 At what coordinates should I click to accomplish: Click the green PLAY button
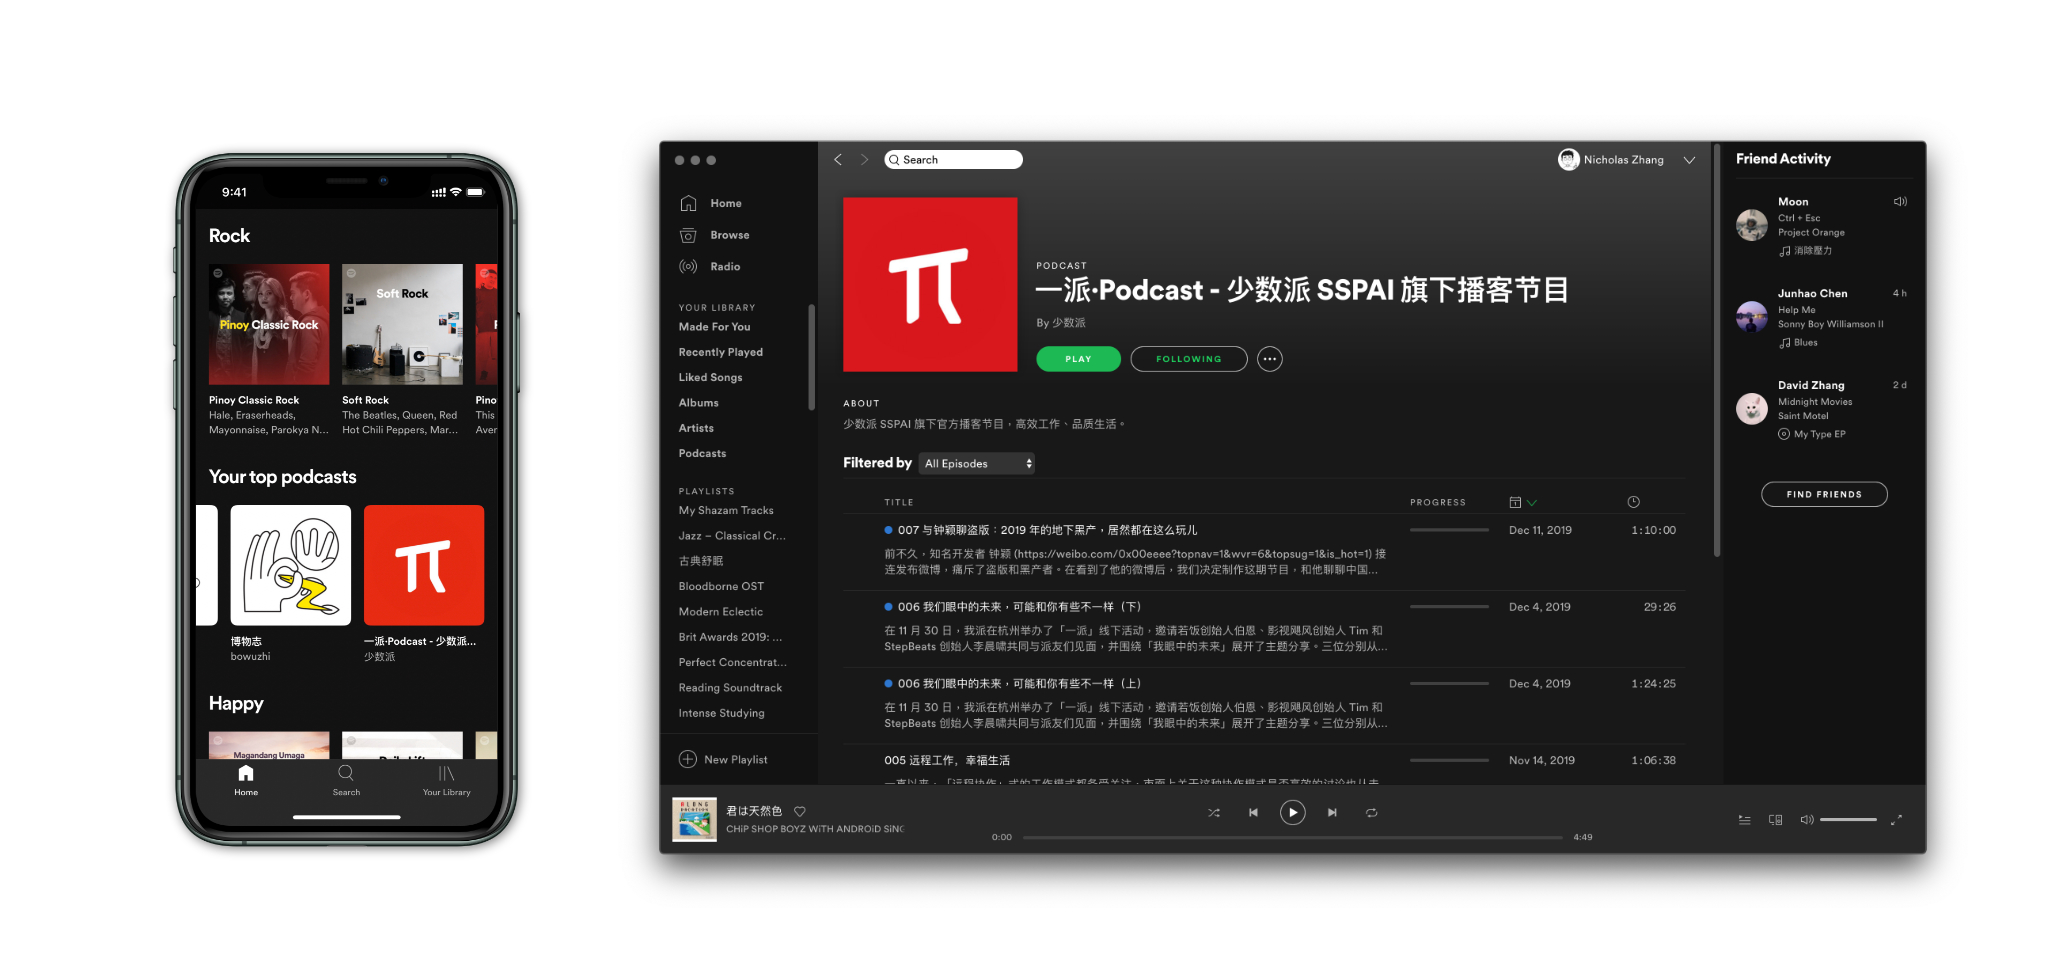1078,359
